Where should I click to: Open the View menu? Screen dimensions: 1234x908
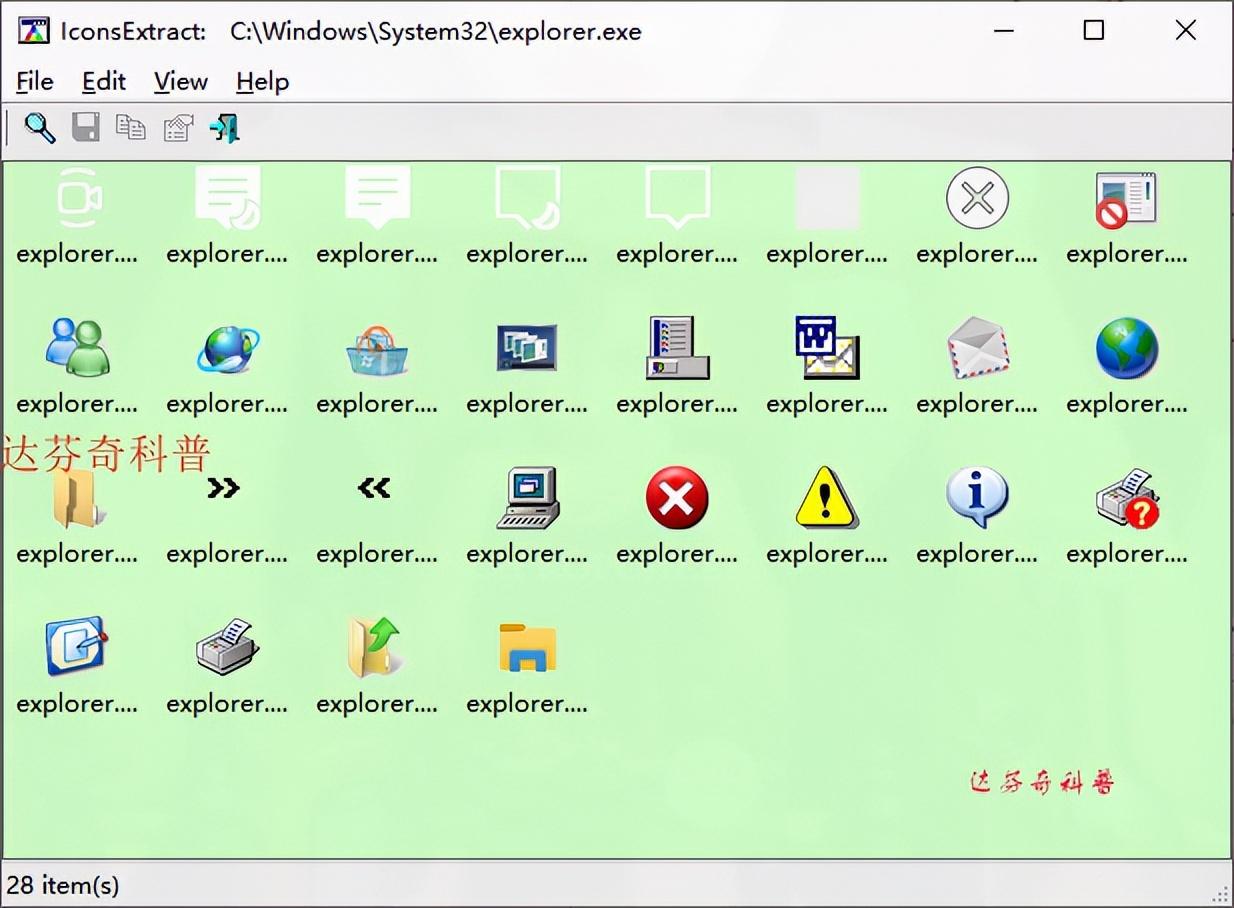[x=181, y=81]
